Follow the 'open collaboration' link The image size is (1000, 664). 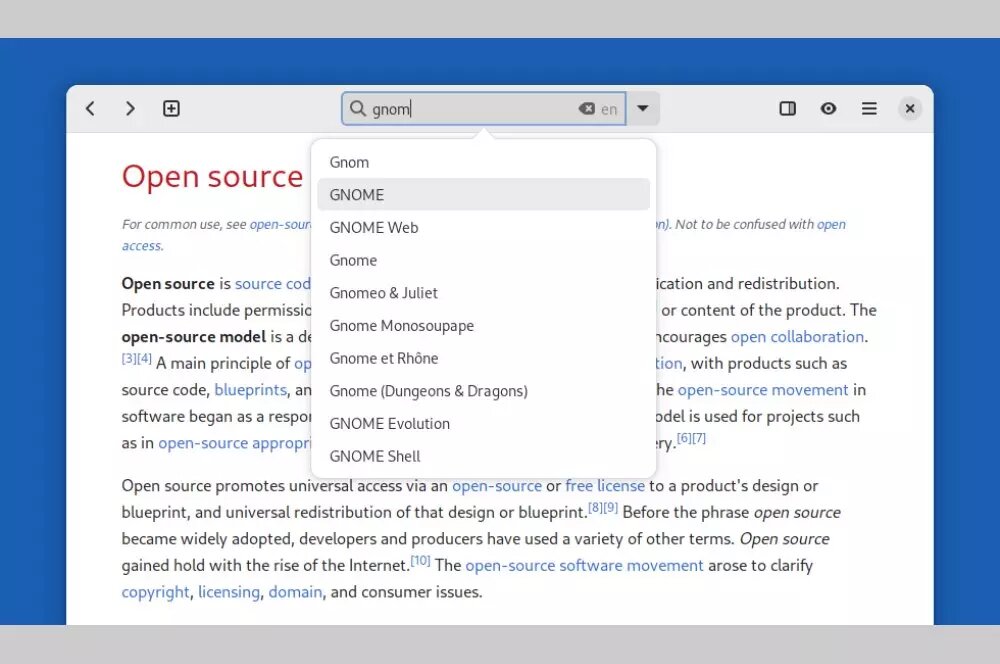(797, 337)
